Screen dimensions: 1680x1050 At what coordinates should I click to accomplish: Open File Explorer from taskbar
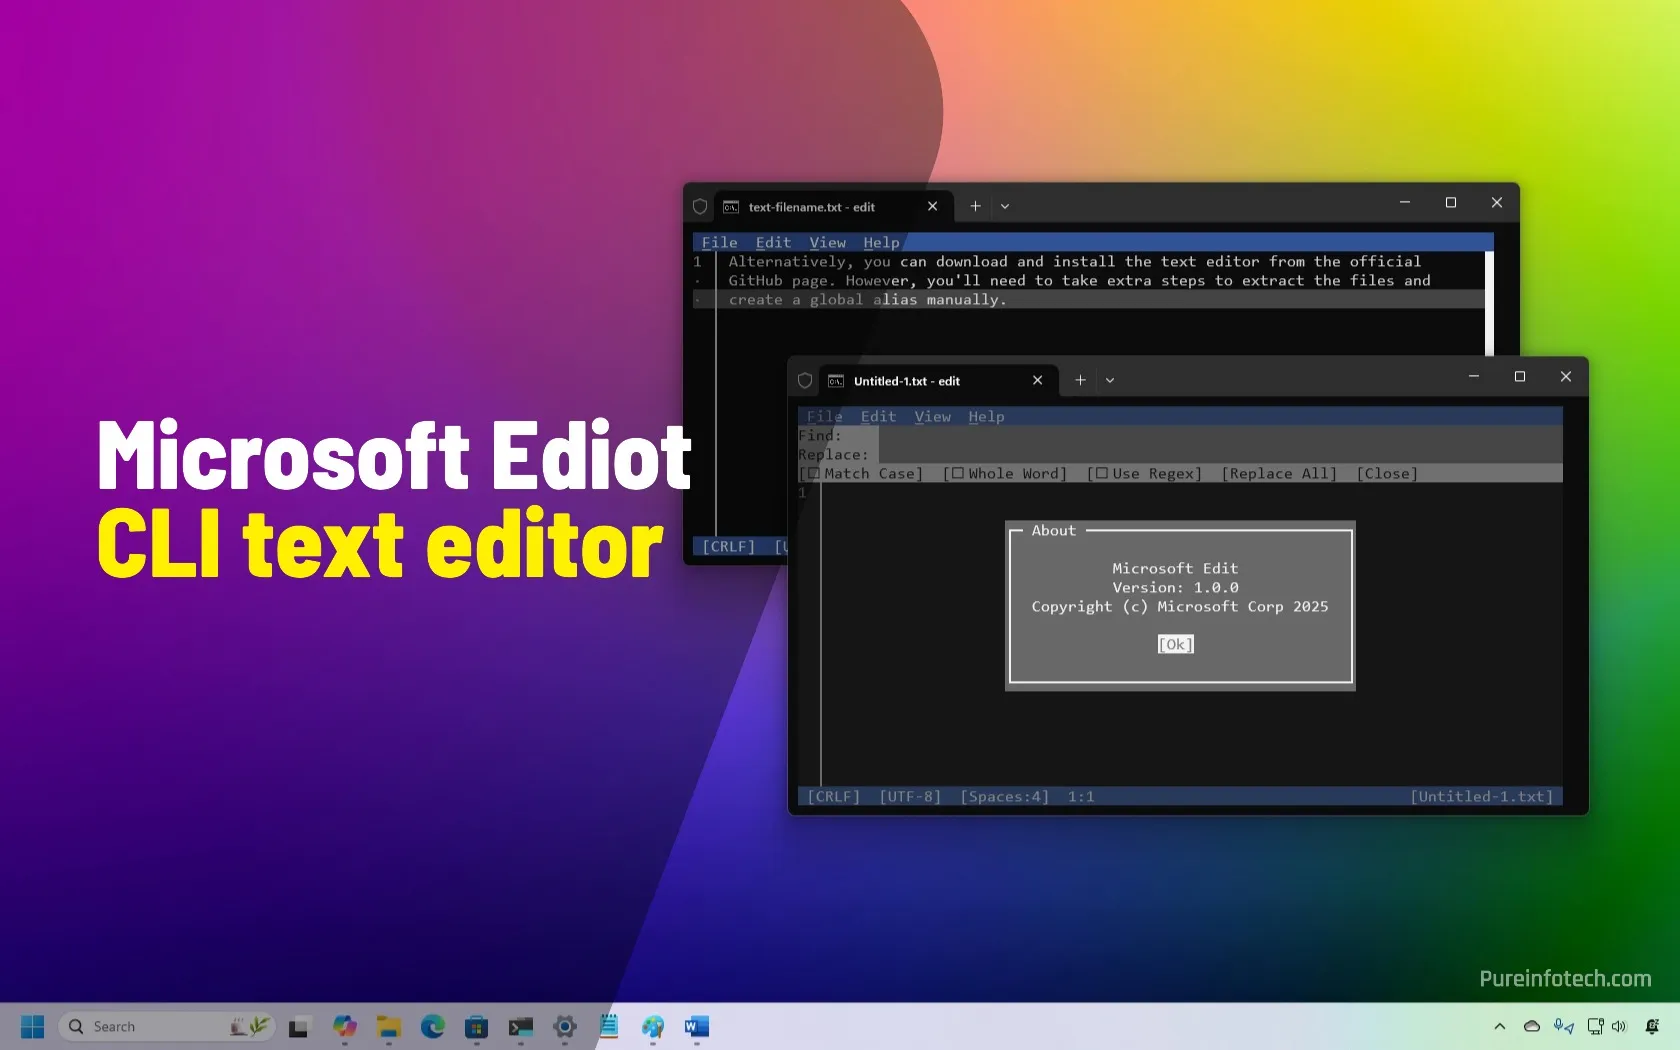coord(388,1027)
